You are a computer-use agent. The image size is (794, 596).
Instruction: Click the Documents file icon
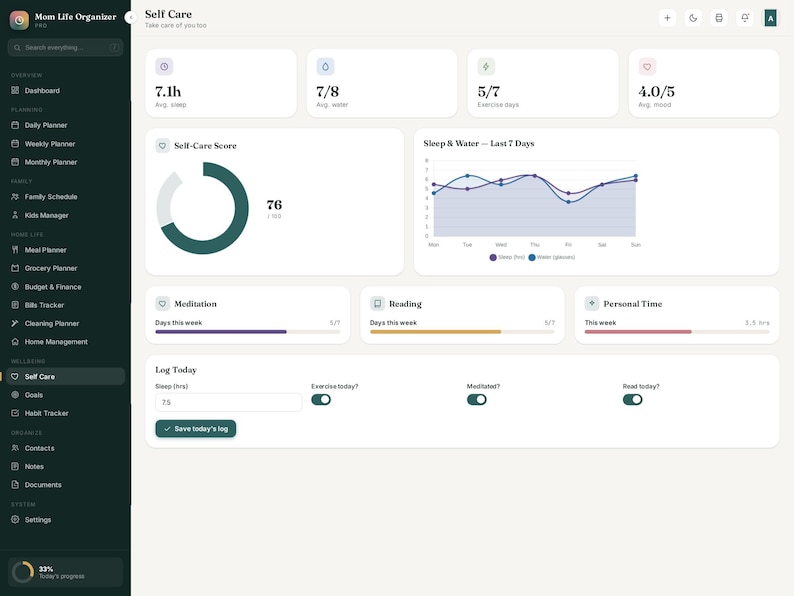[15, 485]
